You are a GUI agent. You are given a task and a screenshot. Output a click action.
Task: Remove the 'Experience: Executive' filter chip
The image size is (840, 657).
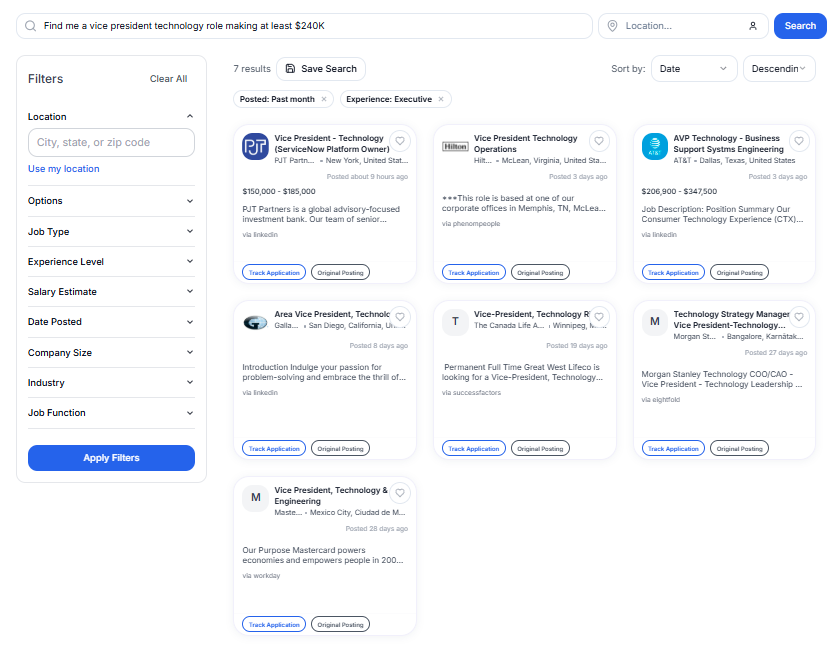pos(441,99)
